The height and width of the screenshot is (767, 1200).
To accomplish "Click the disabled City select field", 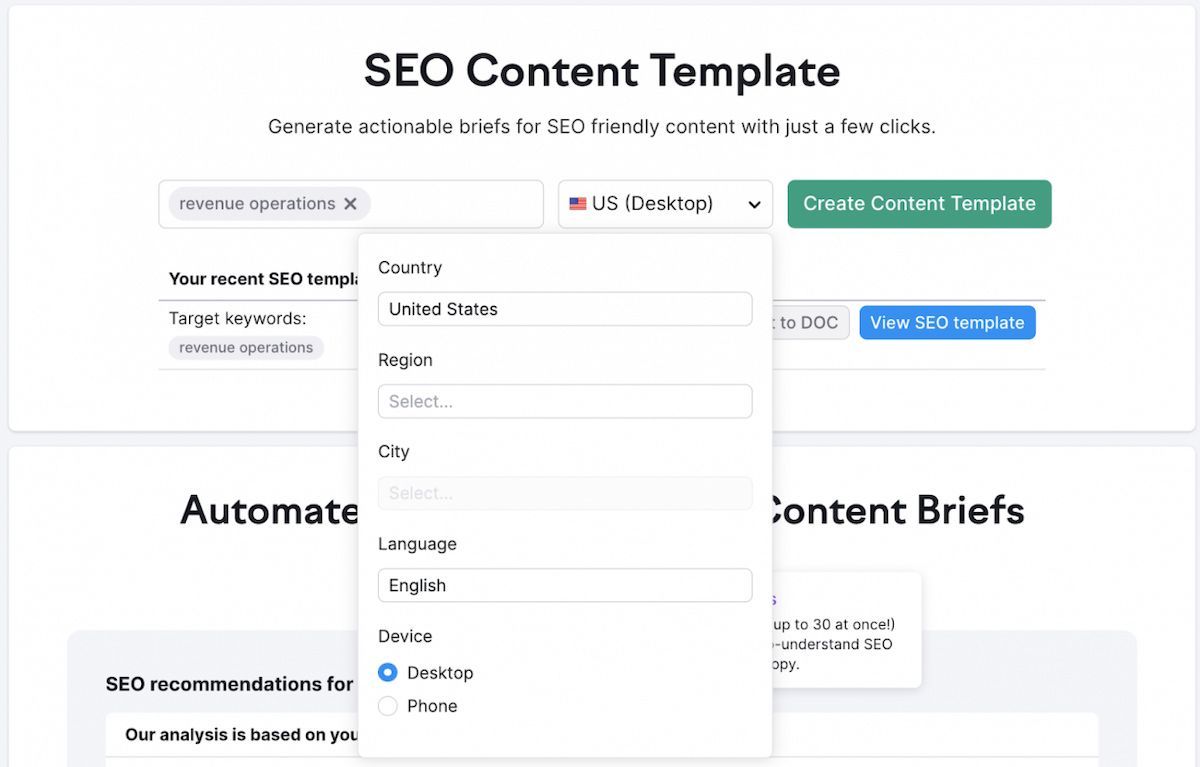I will pyautogui.click(x=565, y=493).
